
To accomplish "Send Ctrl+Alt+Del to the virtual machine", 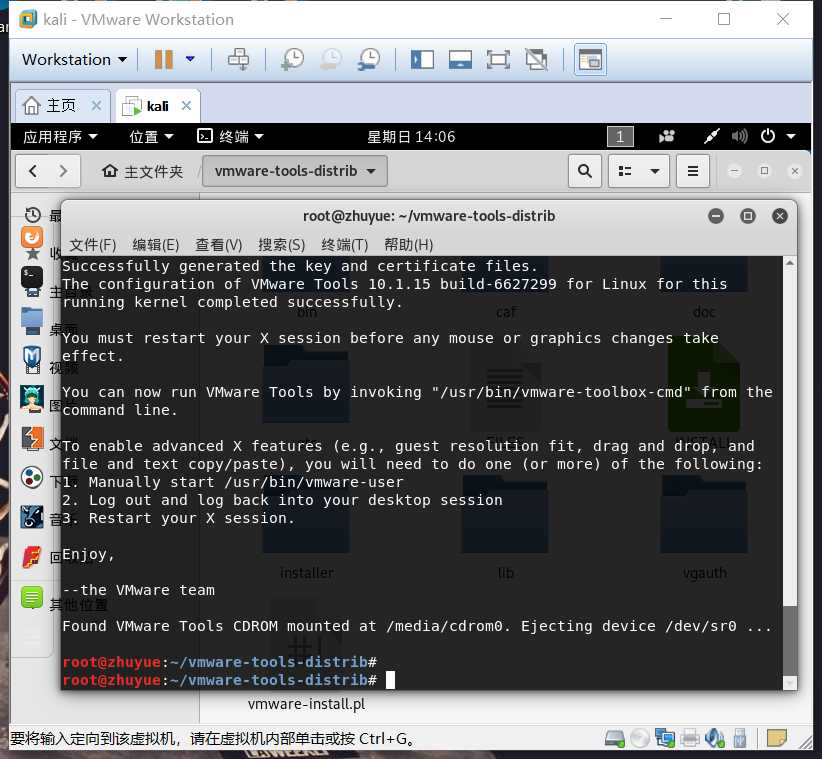I will 239,59.
